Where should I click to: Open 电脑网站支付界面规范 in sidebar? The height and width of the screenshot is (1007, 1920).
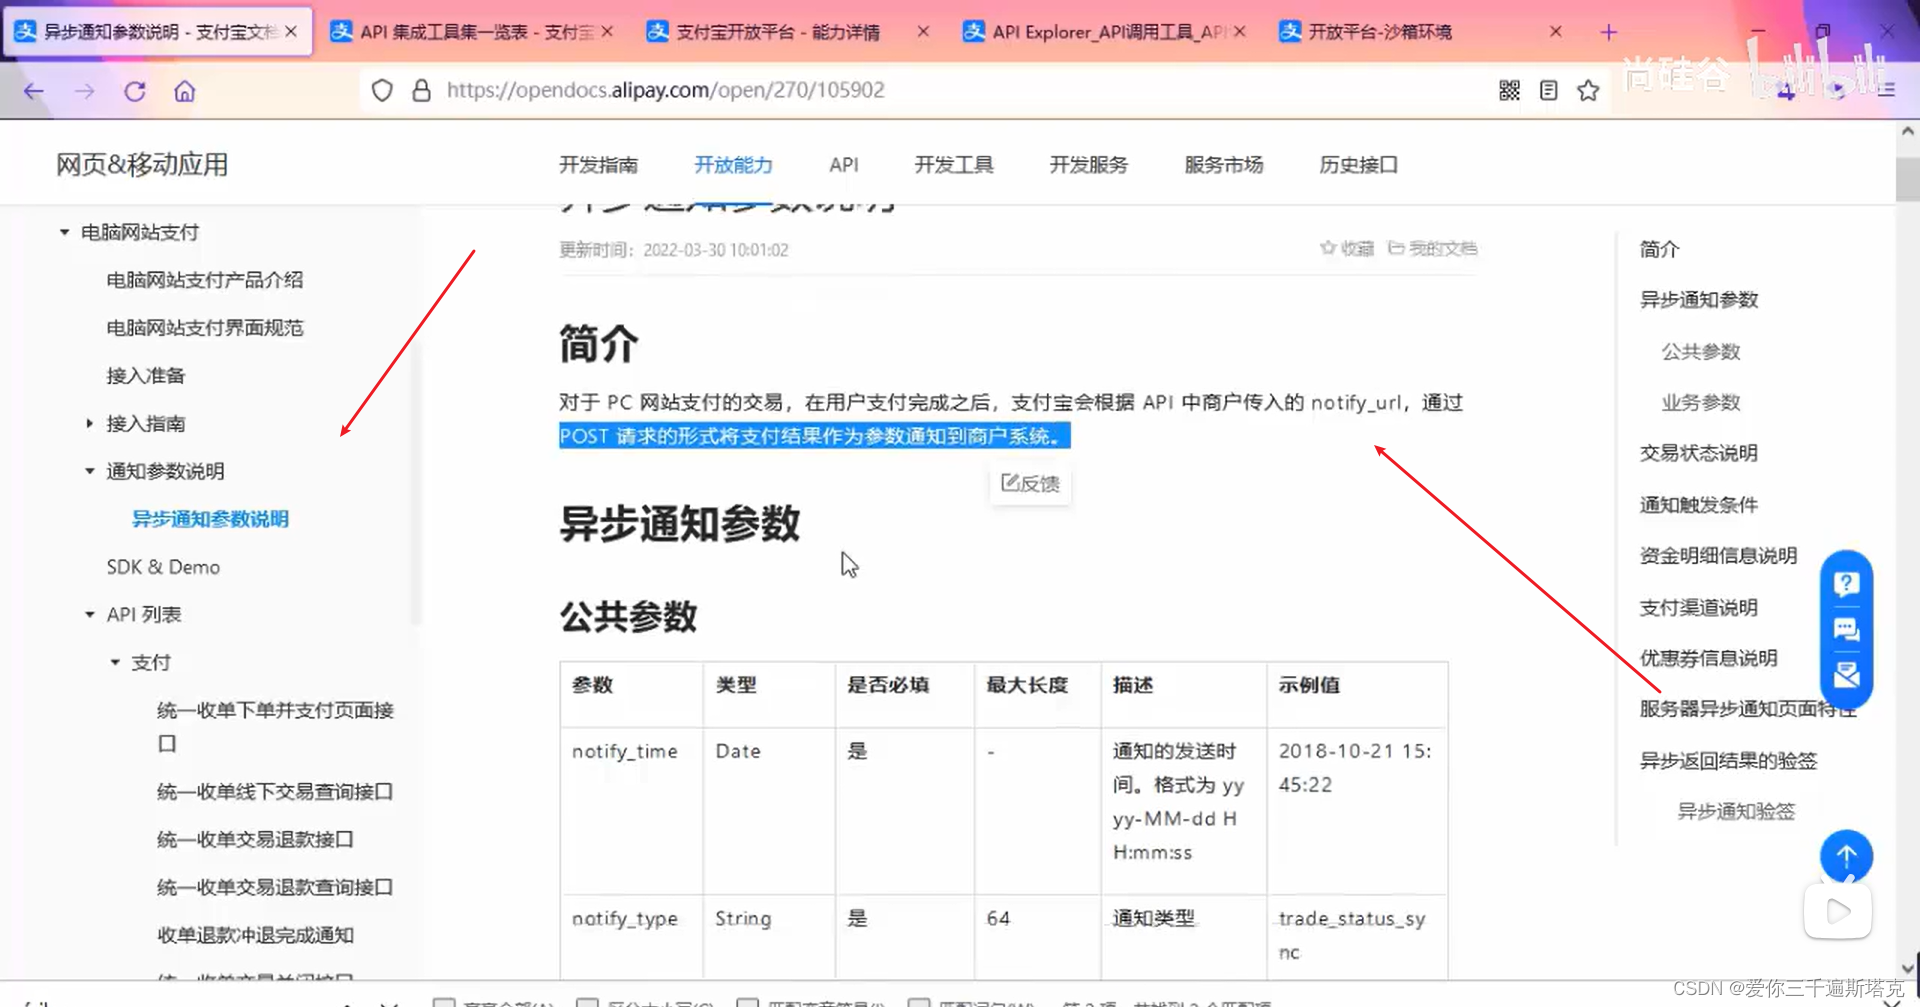[x=205, y=328]
